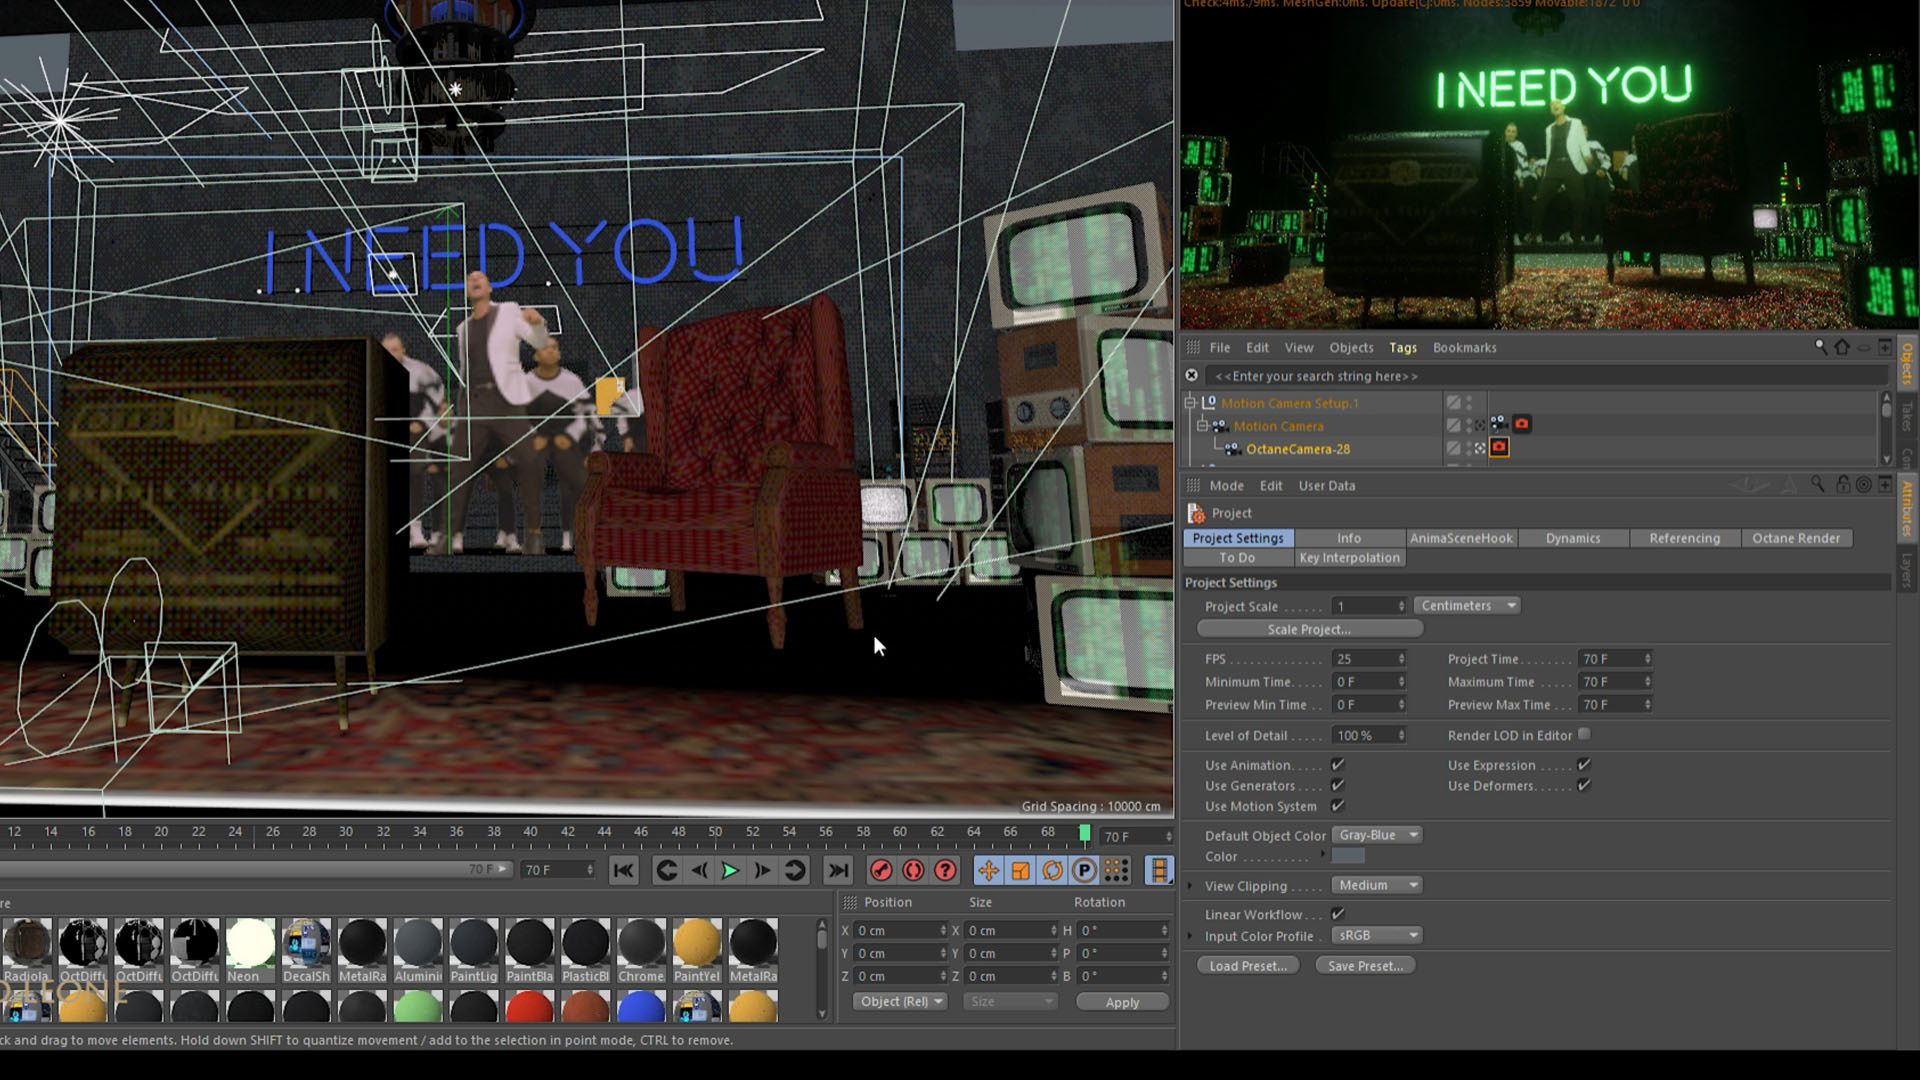The image size is (1920, 1080).
Task: Open the red keyframe selection question-mark icon
Action: [945, 870]
